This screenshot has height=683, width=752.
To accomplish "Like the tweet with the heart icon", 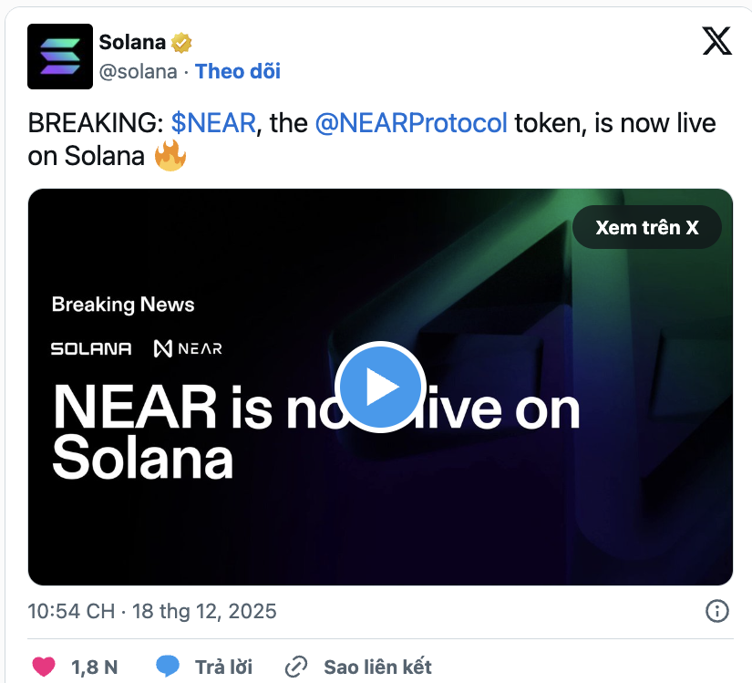I will pyautogui.click(x=44, y=666).
